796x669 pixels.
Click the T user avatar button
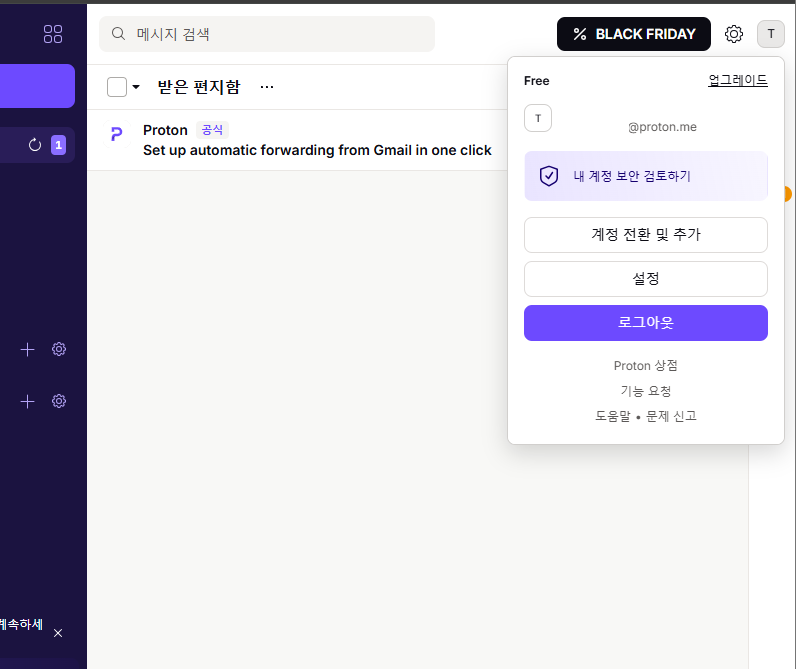[x=771, y=34]
